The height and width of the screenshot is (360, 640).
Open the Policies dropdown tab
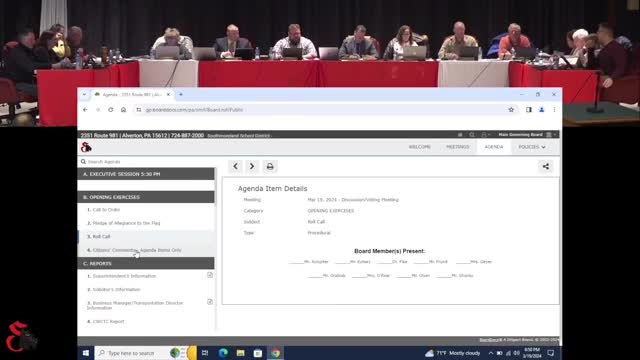pyautogui.click(x=531, y=147)
